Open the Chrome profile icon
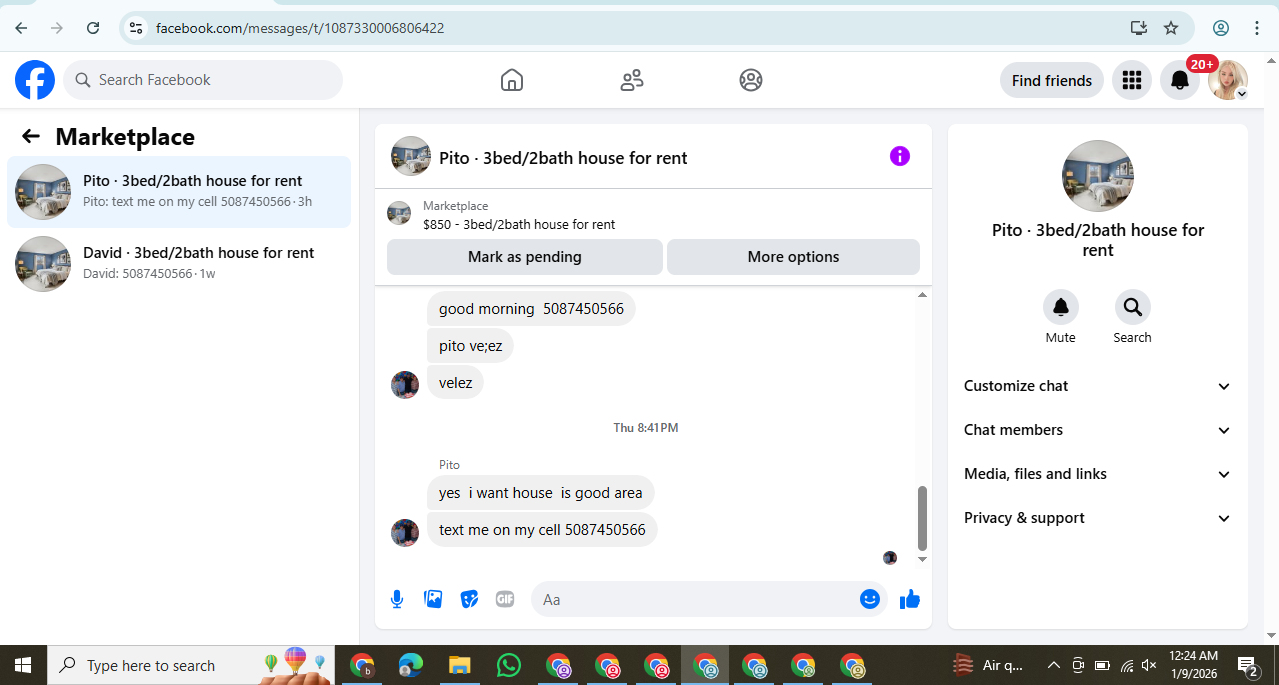 pos(1221,28)
